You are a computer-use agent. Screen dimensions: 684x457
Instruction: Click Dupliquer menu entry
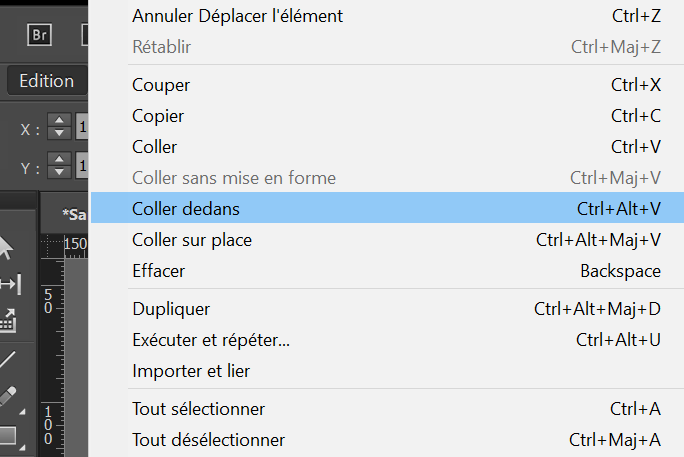[x=171, y=309]
